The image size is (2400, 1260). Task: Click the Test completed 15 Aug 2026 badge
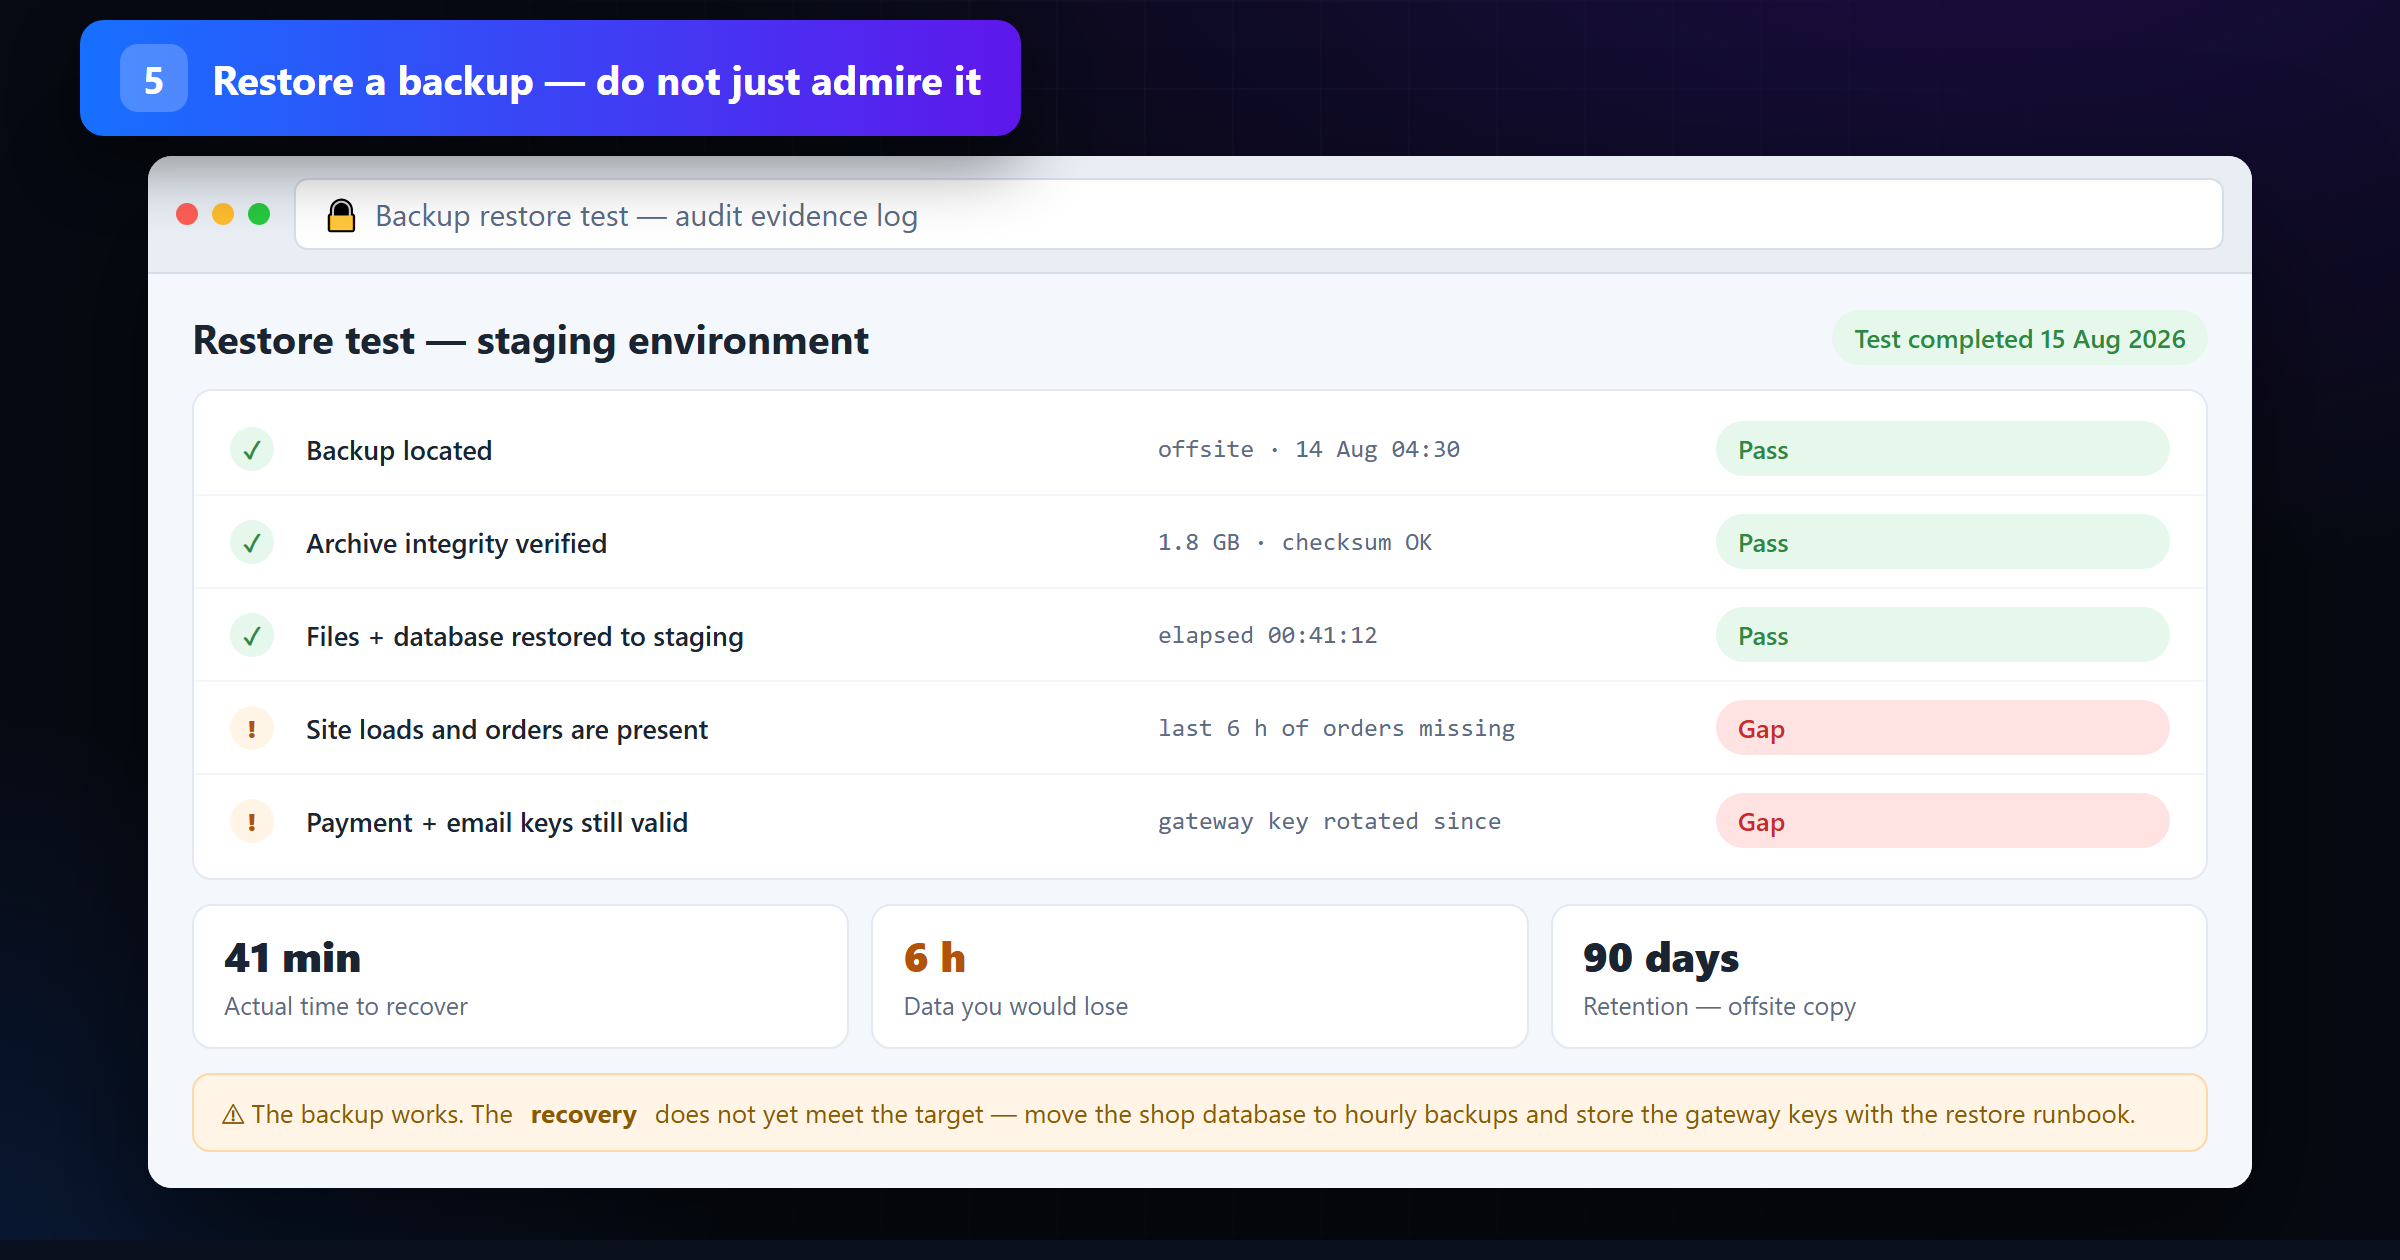click(2019, 339)
